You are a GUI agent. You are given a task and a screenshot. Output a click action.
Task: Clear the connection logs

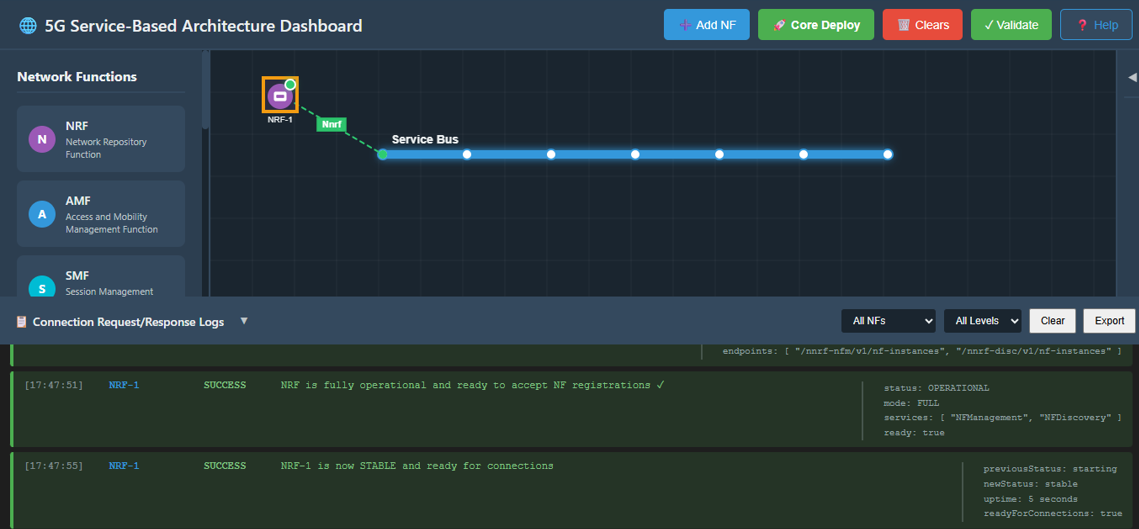point(1052,321)
